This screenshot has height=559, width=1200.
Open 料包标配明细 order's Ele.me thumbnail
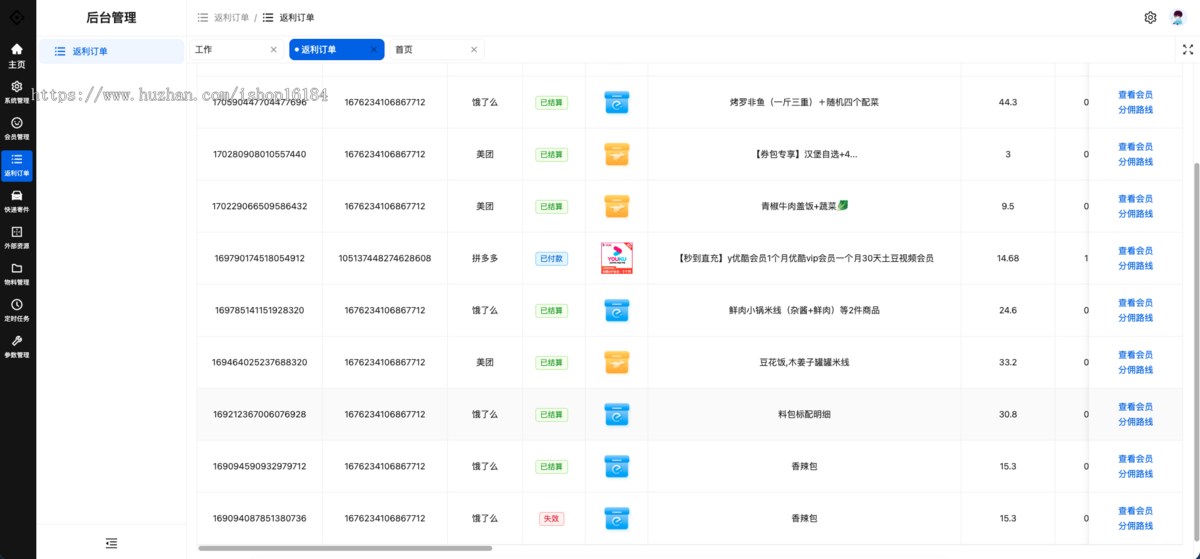[x=617, y=414]
